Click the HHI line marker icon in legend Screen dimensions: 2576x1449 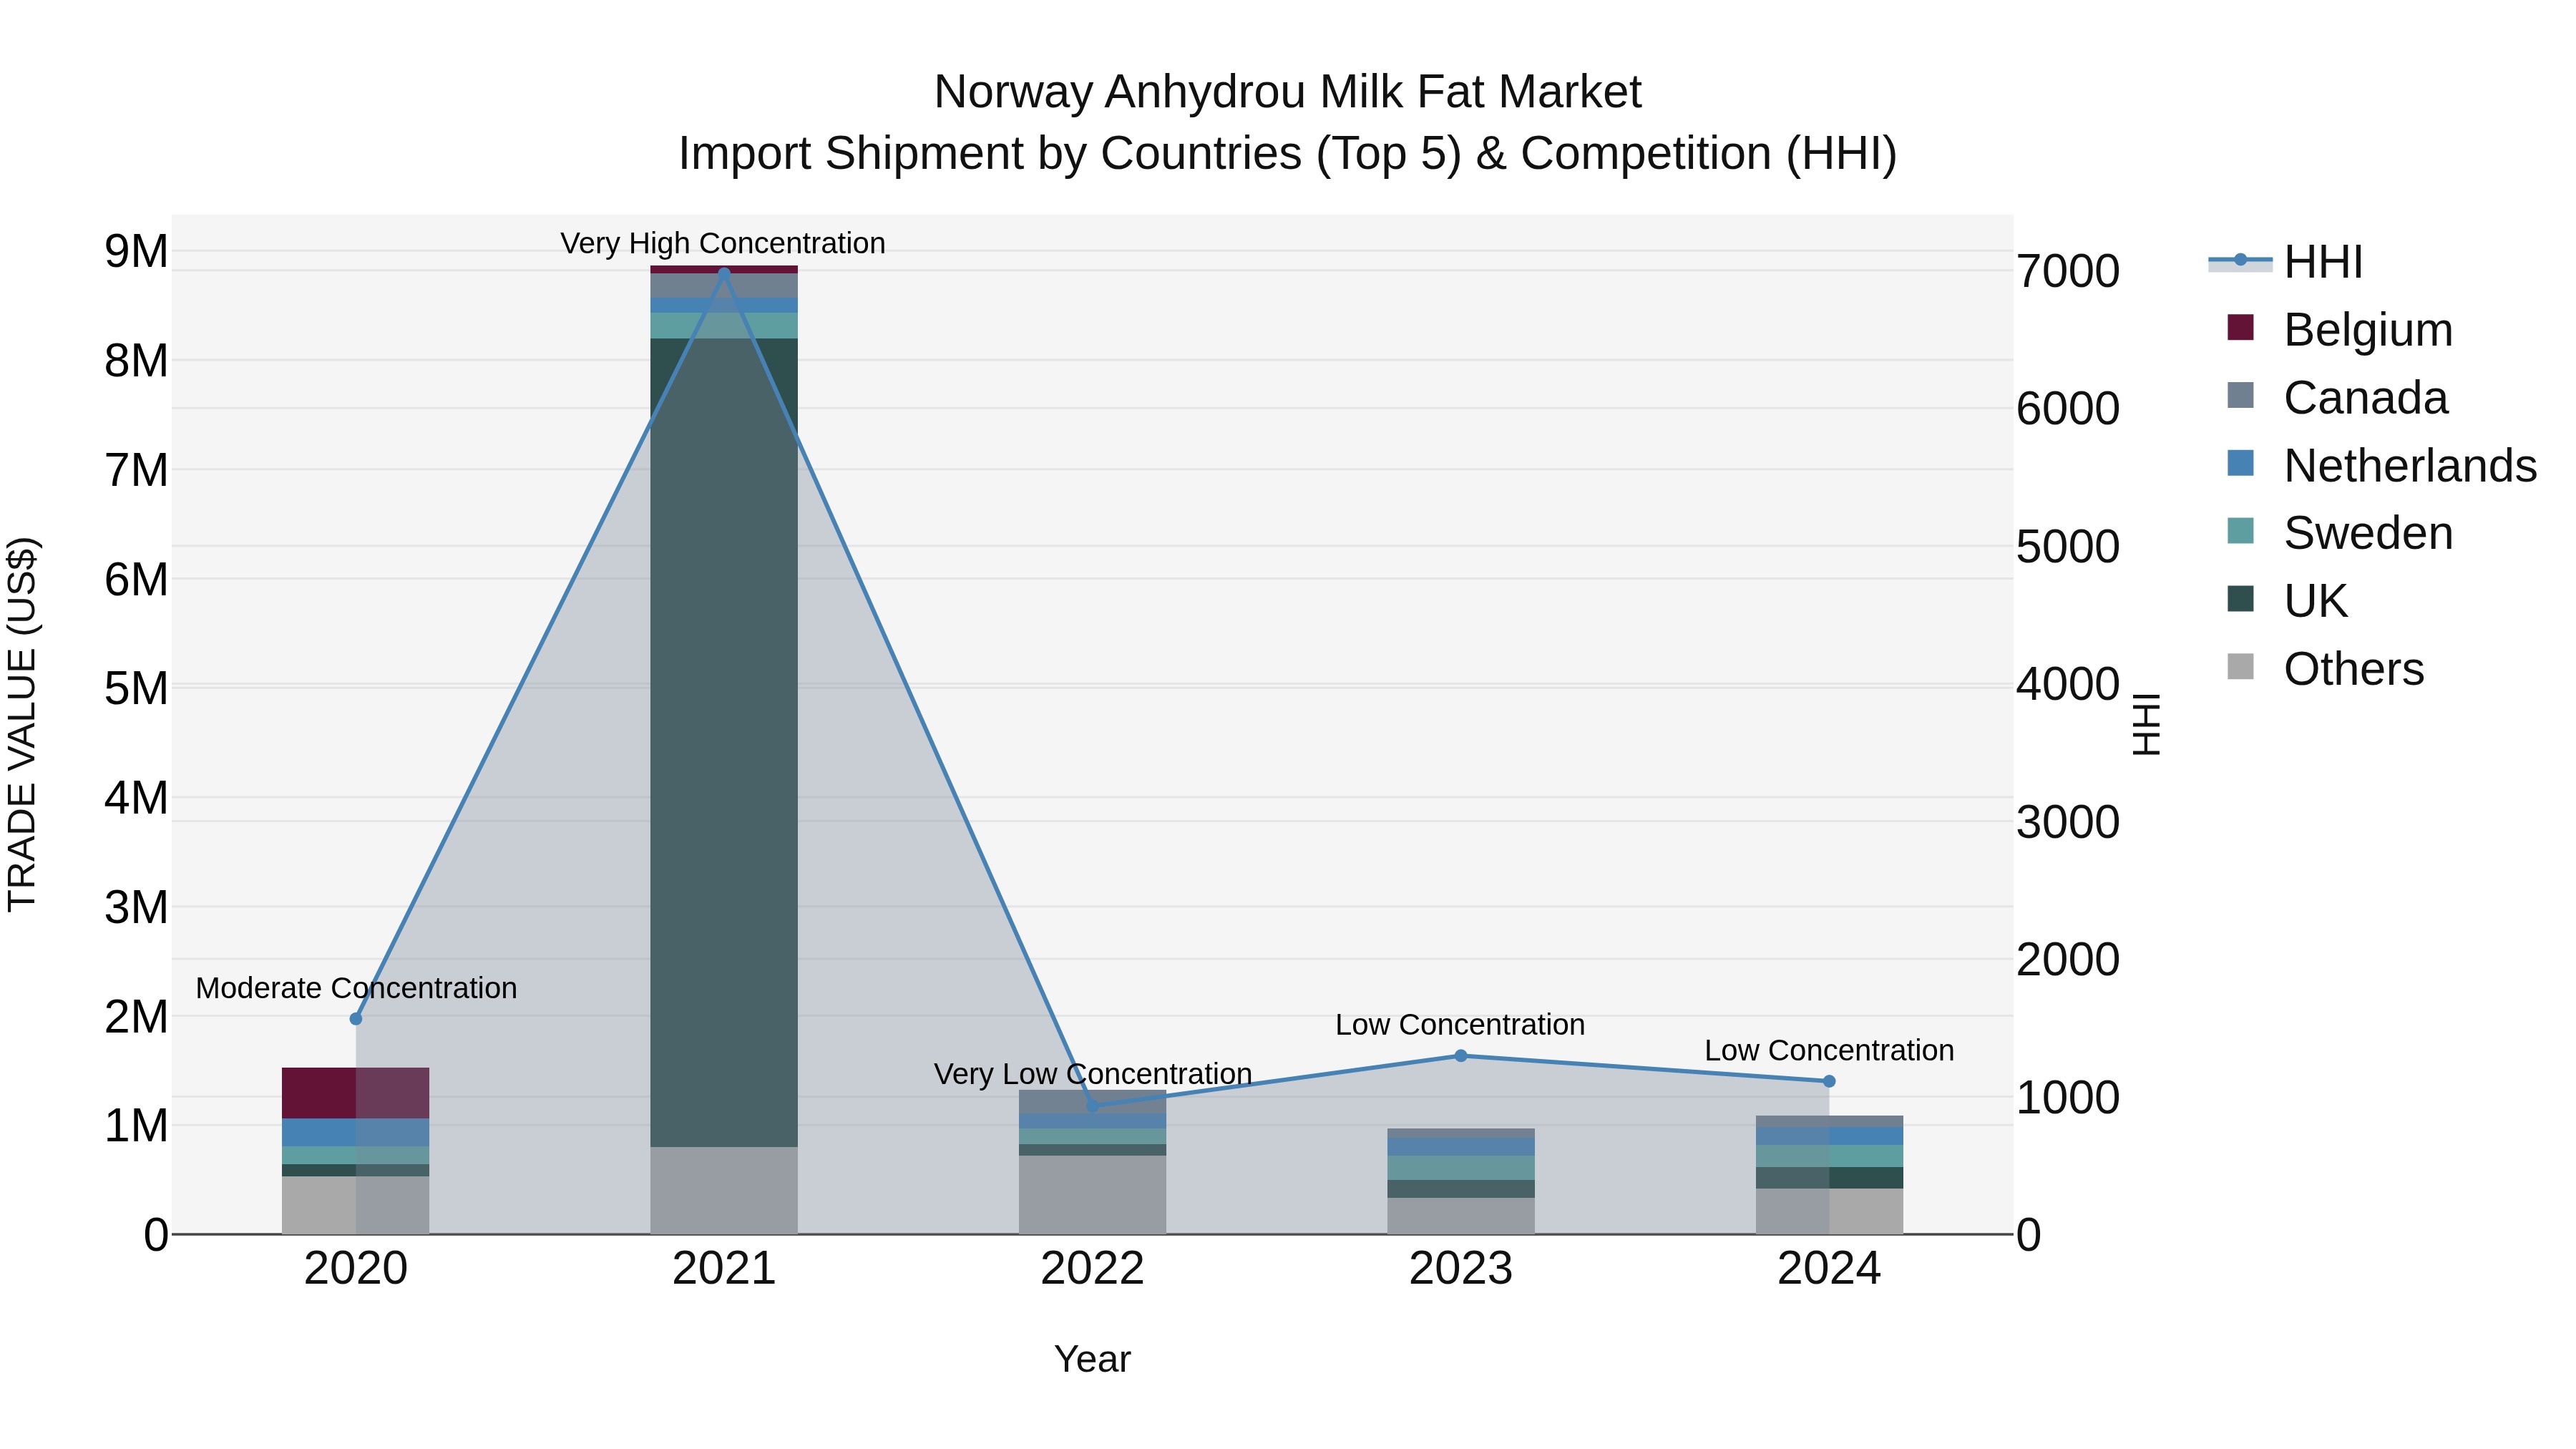[x=2240, y=260]
